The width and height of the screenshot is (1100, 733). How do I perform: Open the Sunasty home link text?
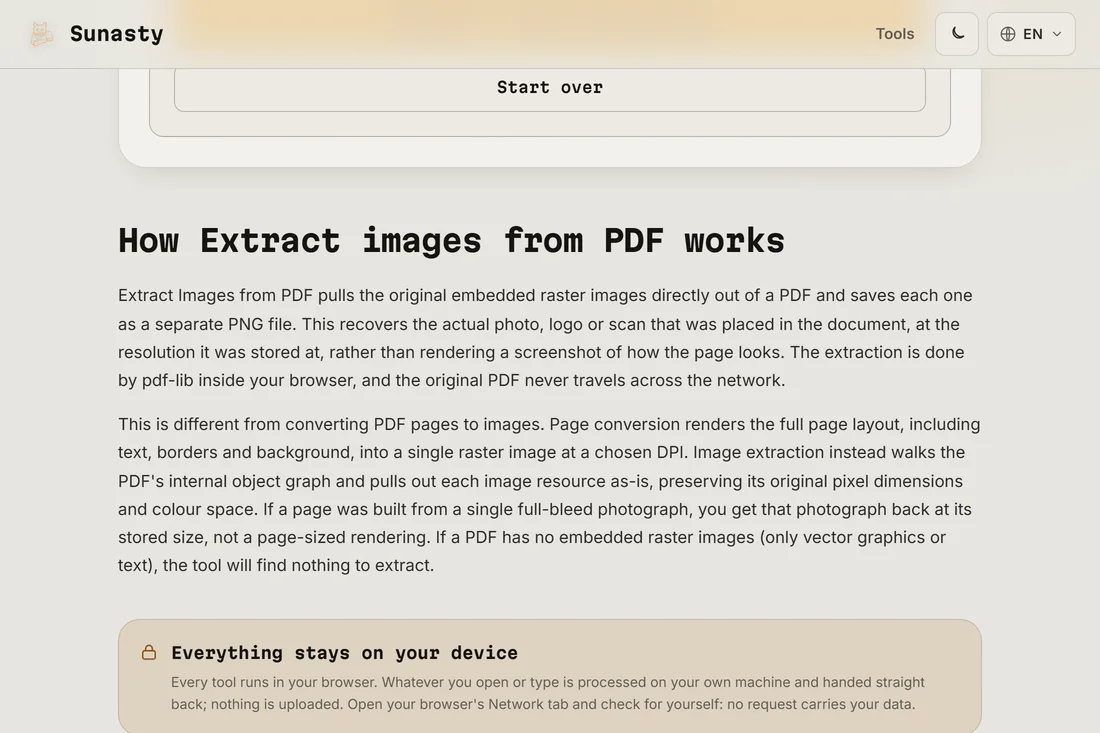[x=116, y=34]
